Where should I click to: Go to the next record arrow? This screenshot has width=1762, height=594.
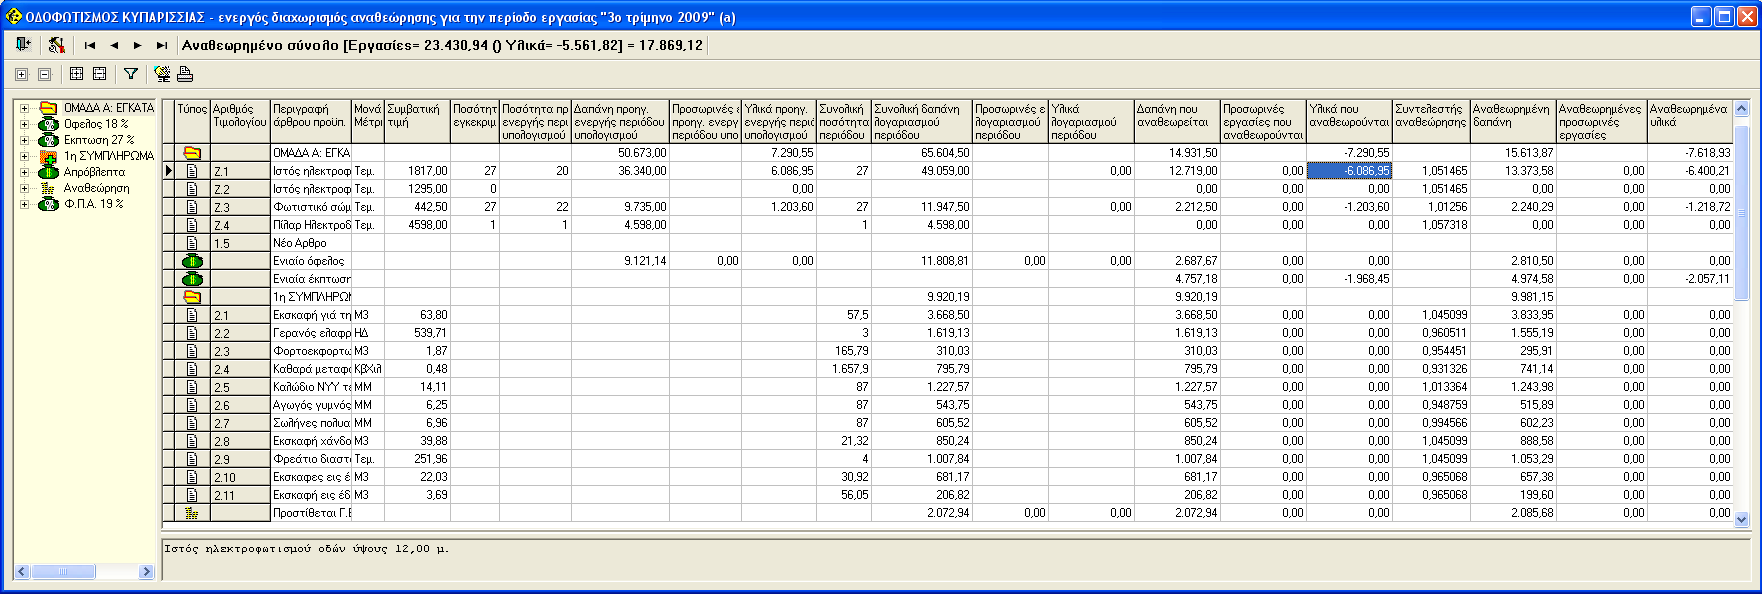coord(137,45)
